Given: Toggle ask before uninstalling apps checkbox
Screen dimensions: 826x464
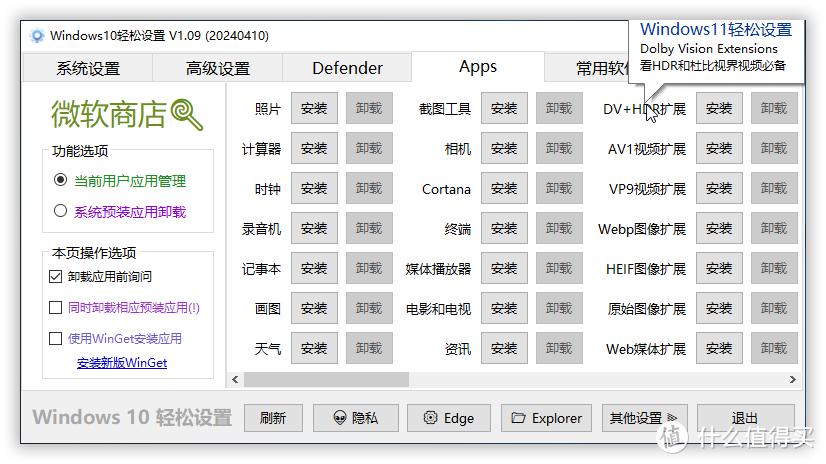Looking at the screenshot, I should coord(55,277).
